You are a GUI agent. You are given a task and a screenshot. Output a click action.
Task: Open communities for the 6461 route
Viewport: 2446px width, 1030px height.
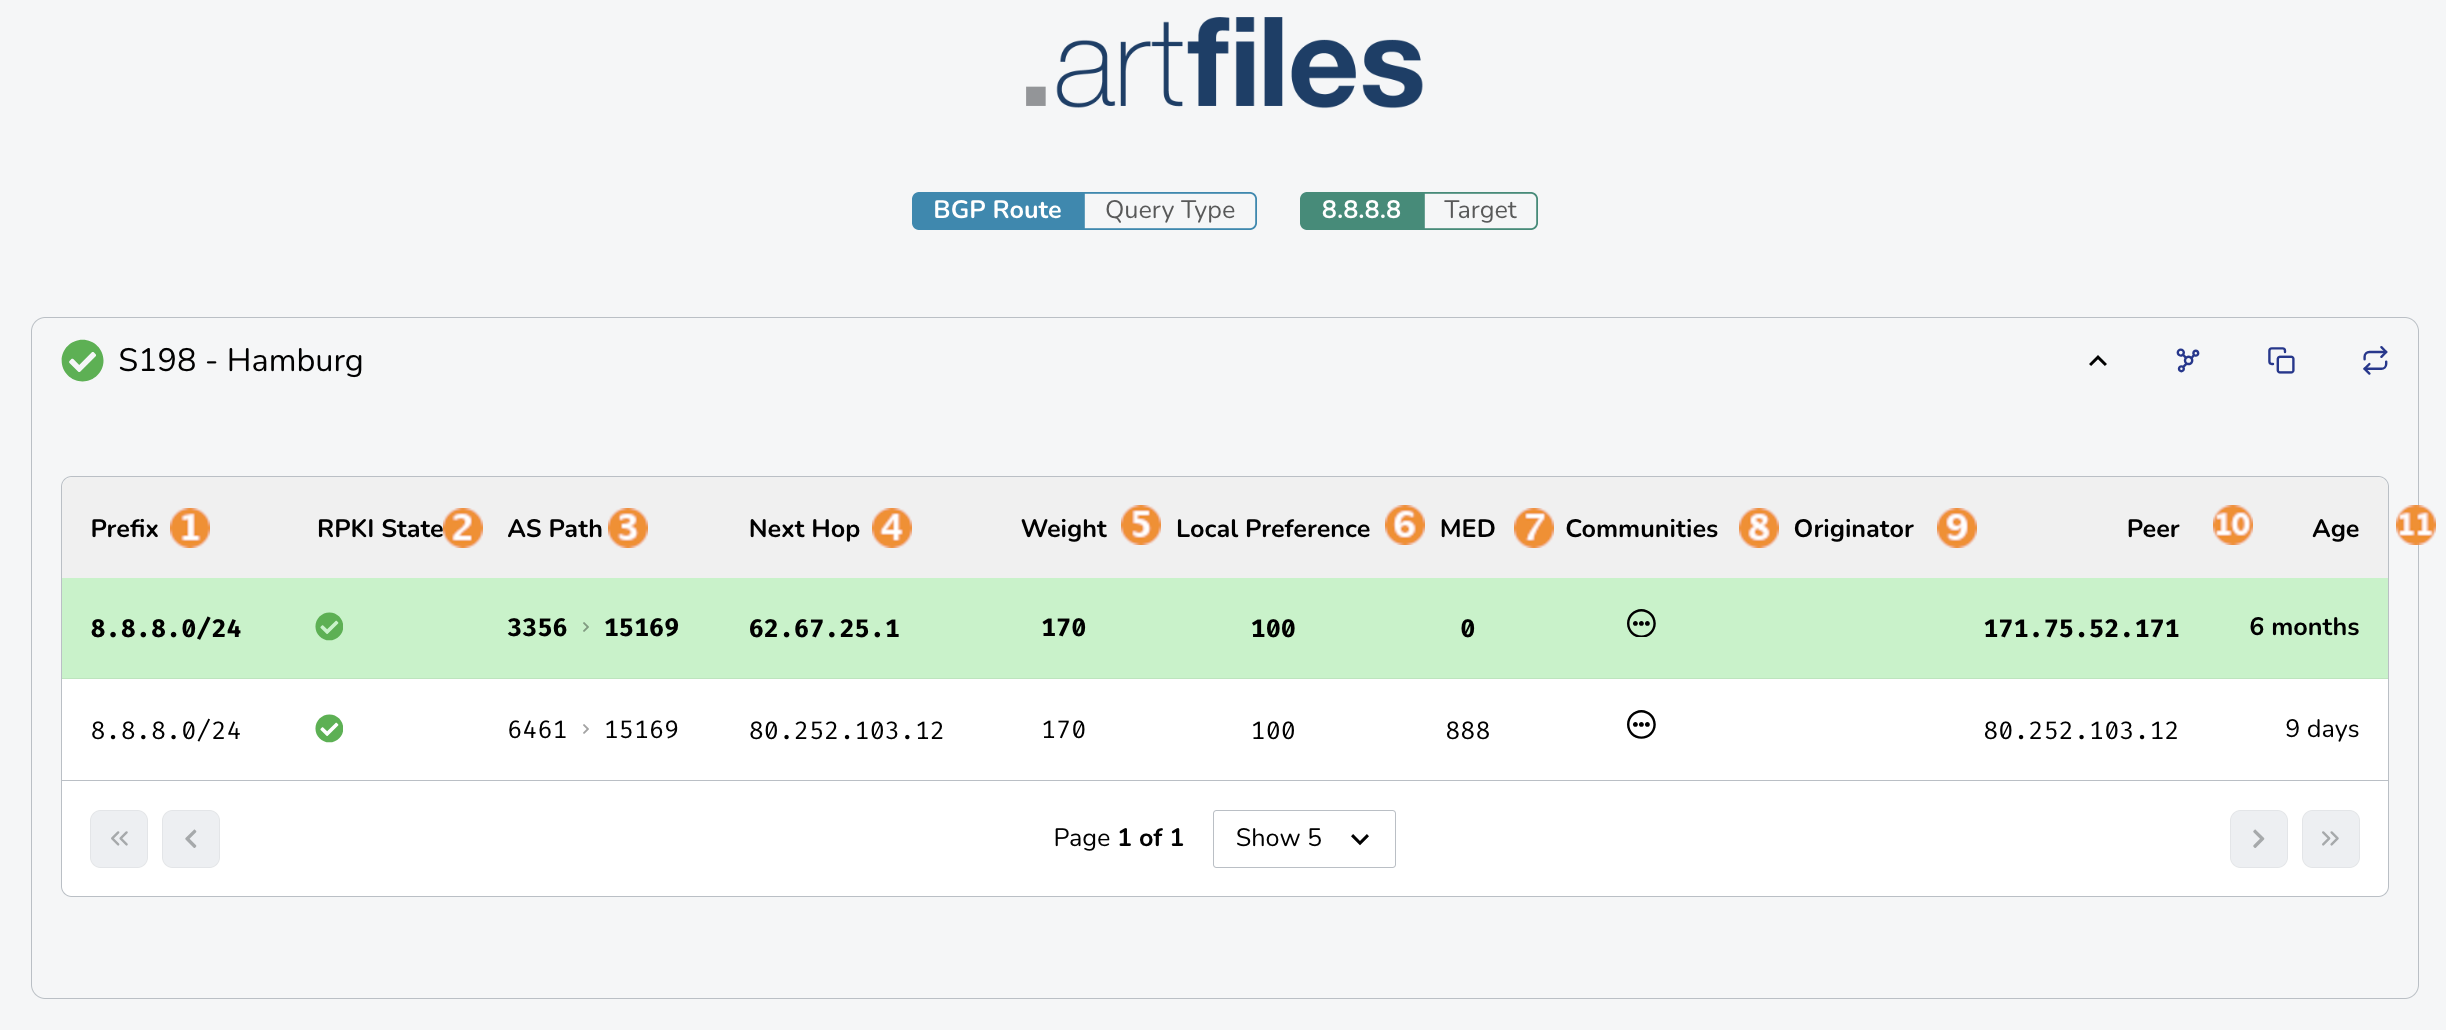pos(1641,726)
